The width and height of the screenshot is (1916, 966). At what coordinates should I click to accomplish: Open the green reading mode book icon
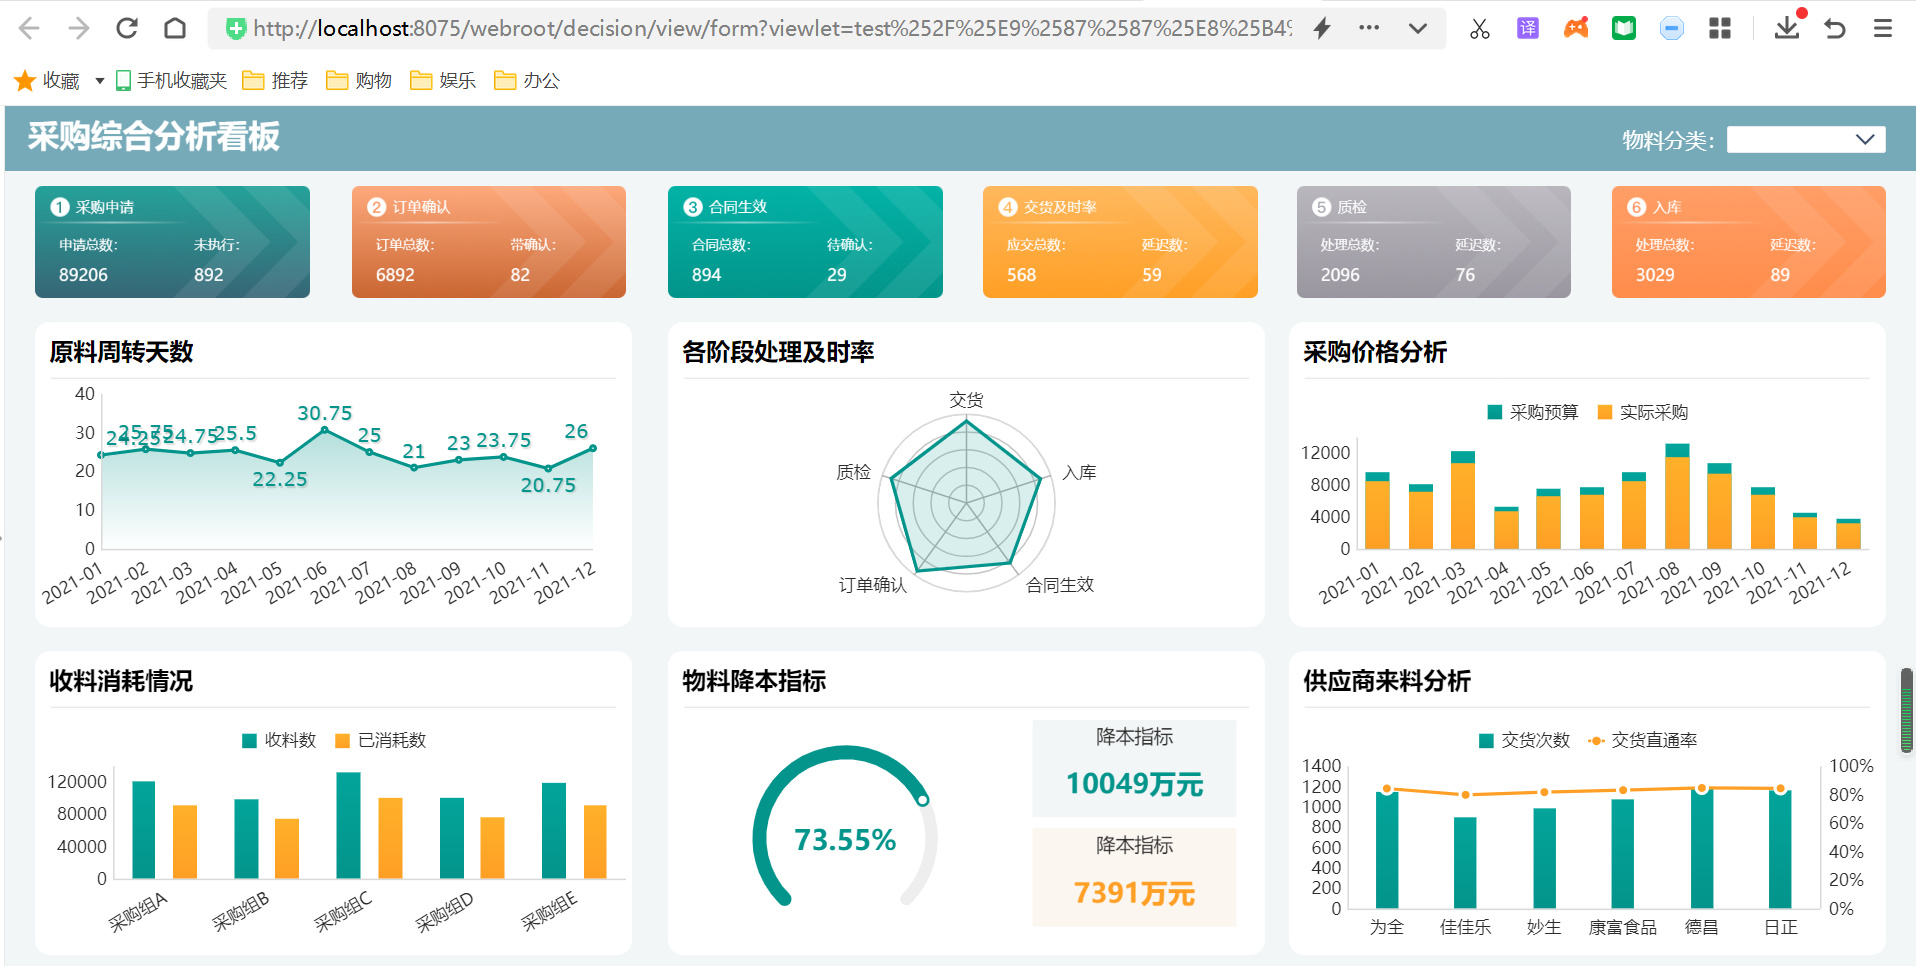coord(1623,29)
